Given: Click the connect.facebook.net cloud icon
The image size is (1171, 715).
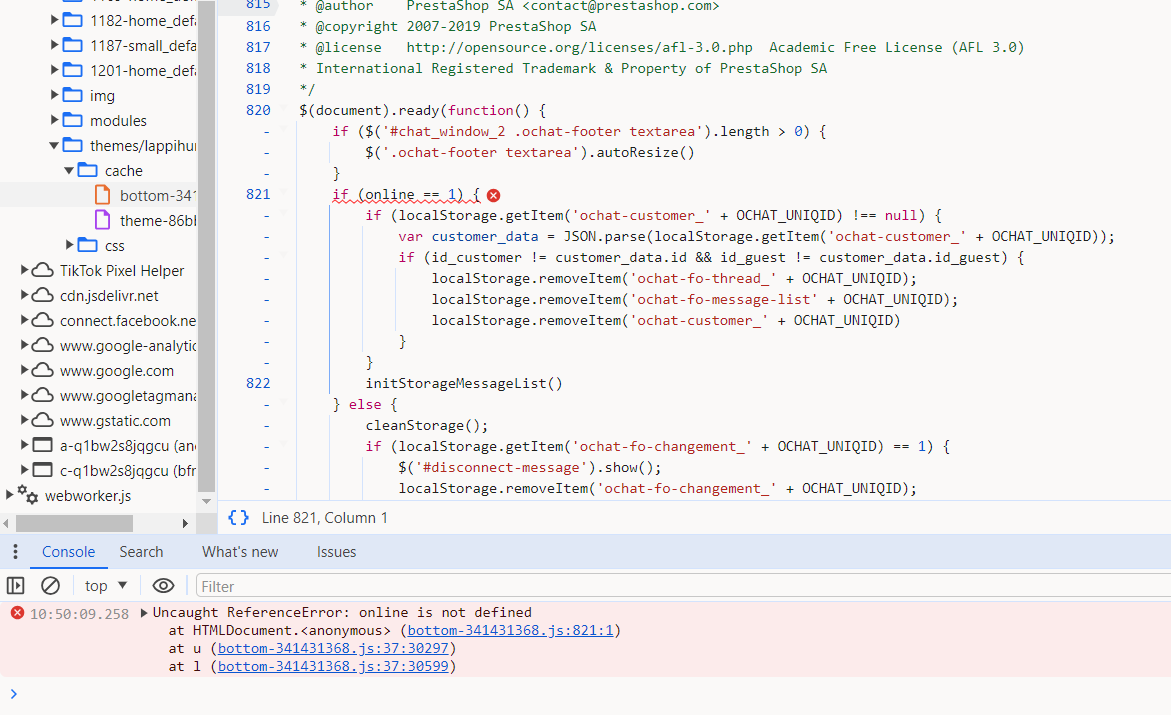Looking at the screenshot, I should point(43,320).
